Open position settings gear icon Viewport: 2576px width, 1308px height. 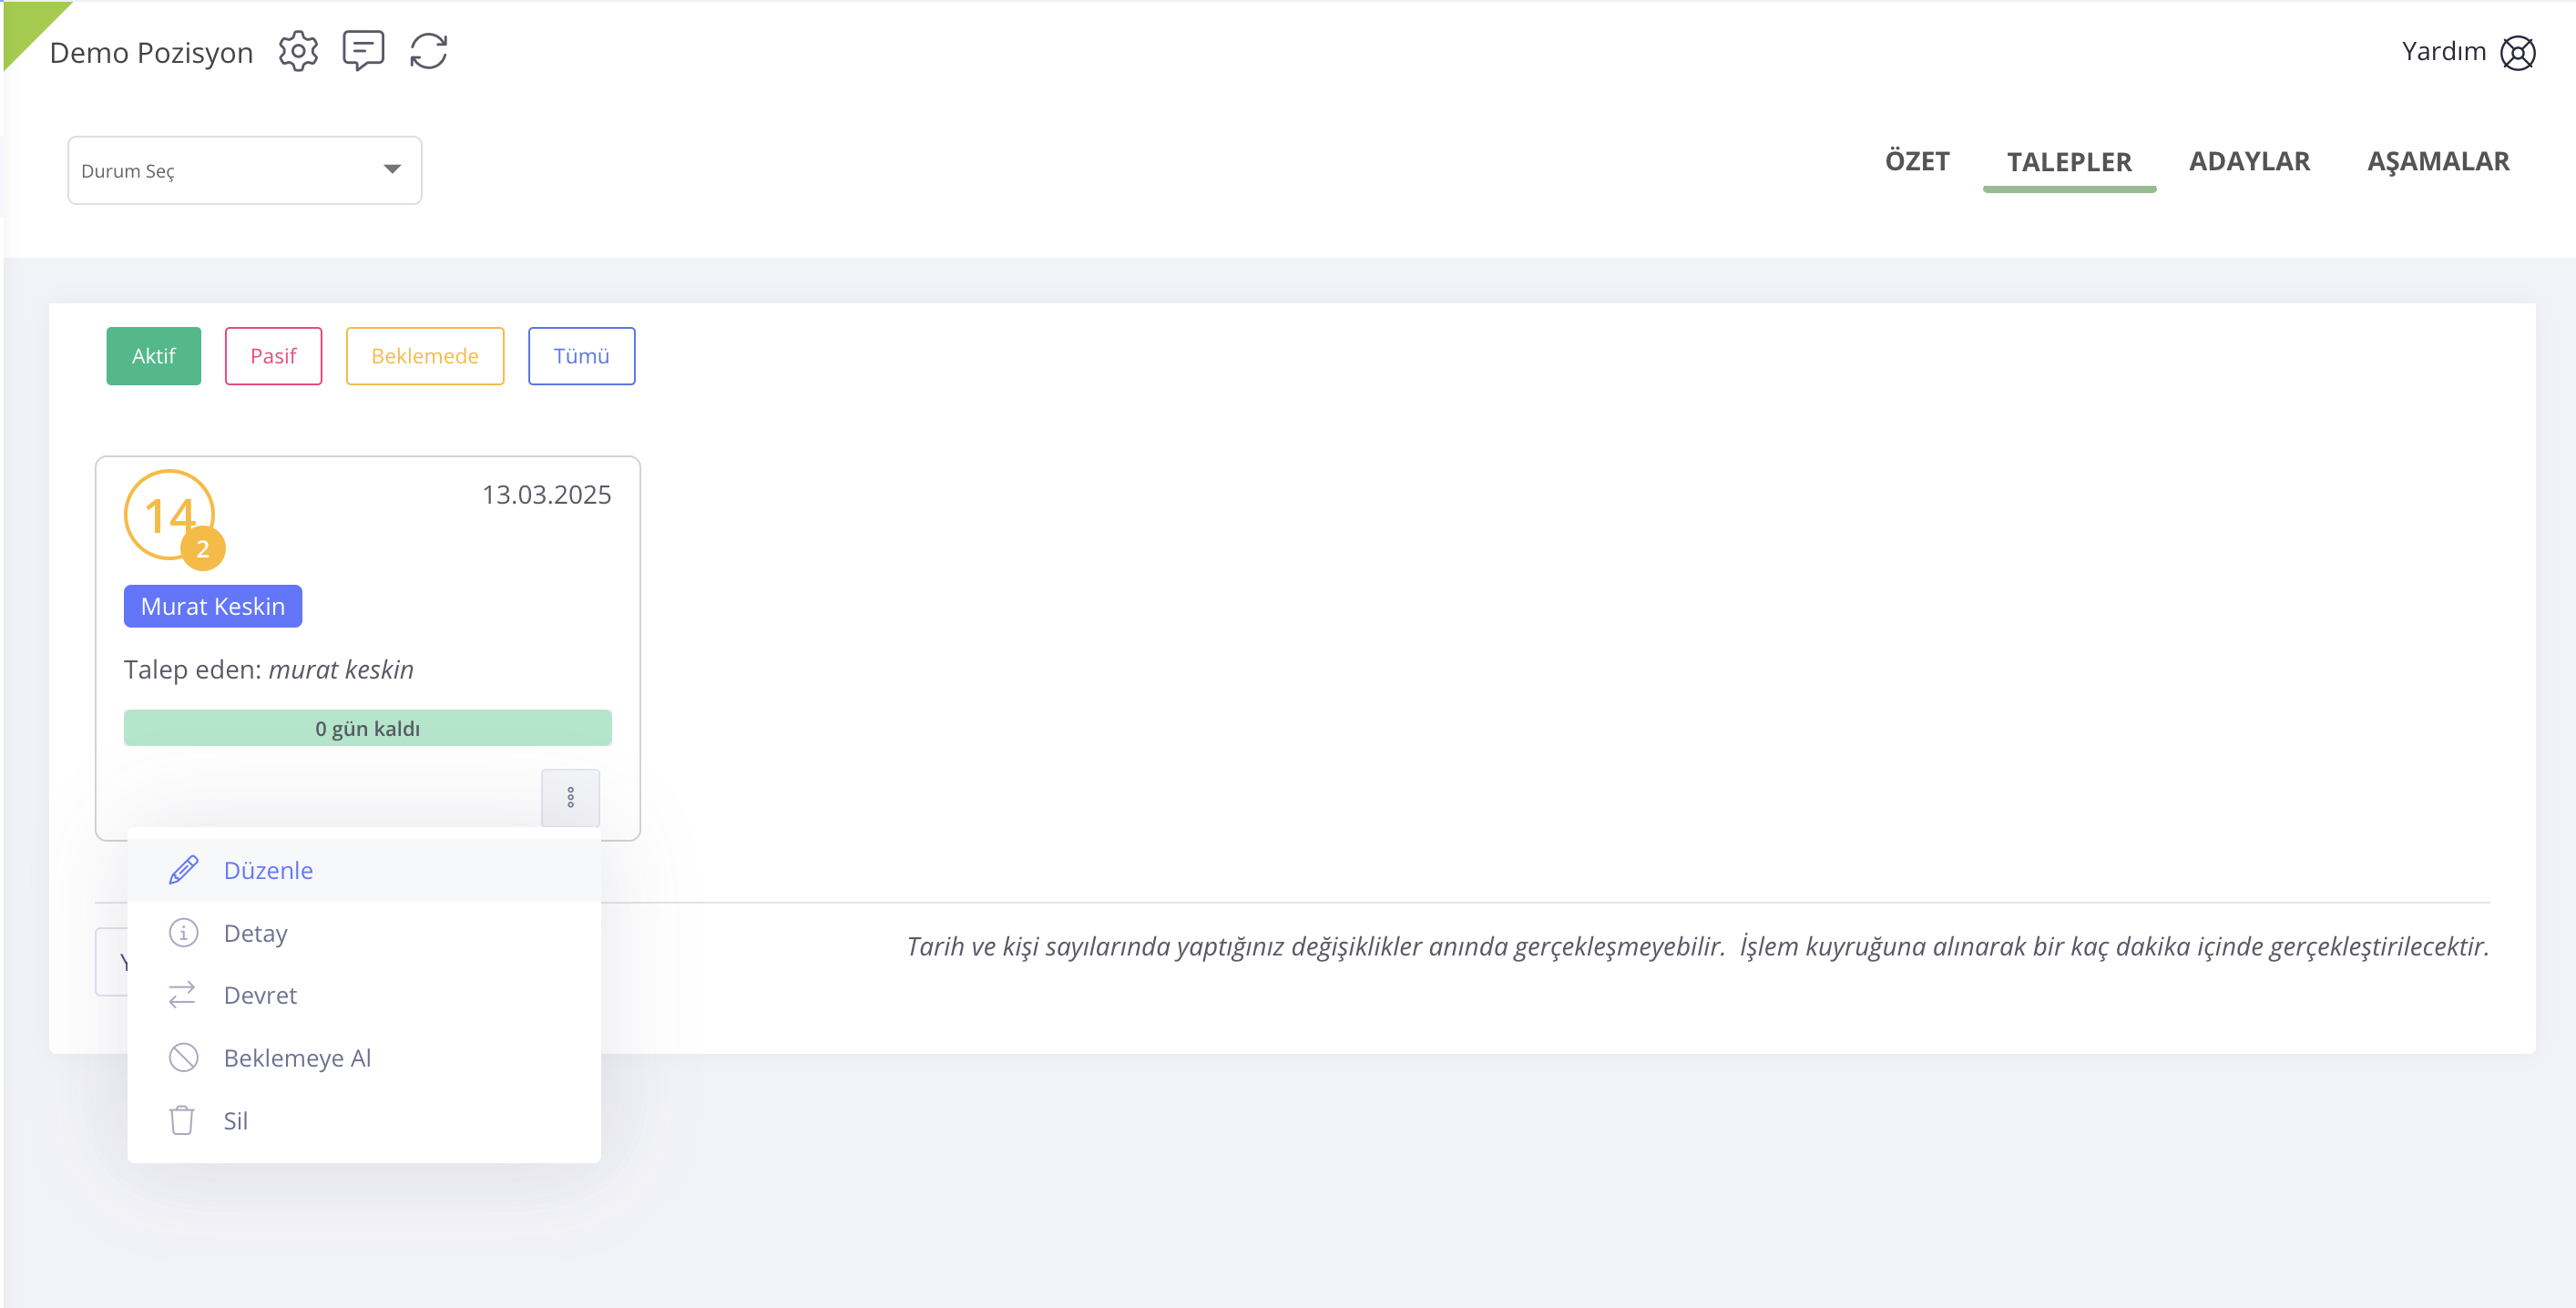[x=298, y=51]
